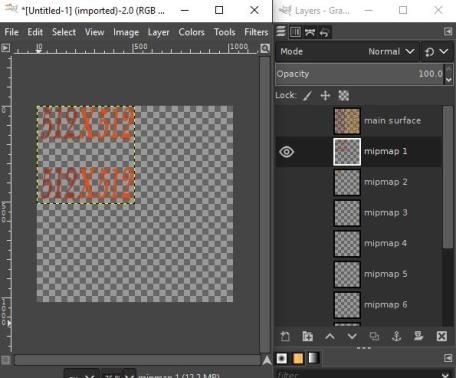Switch to the Brushes tab in lower dock

pos(282,359)
